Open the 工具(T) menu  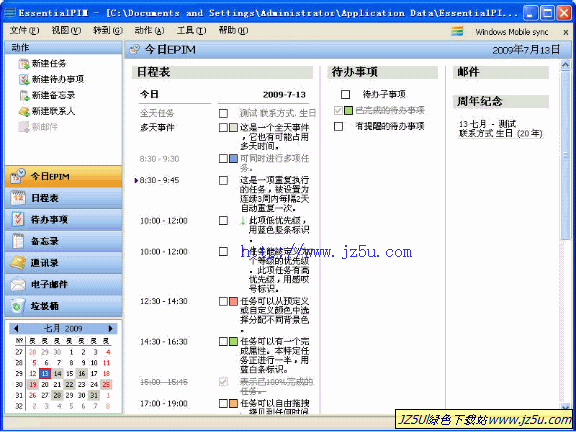[x=191, y=30]
